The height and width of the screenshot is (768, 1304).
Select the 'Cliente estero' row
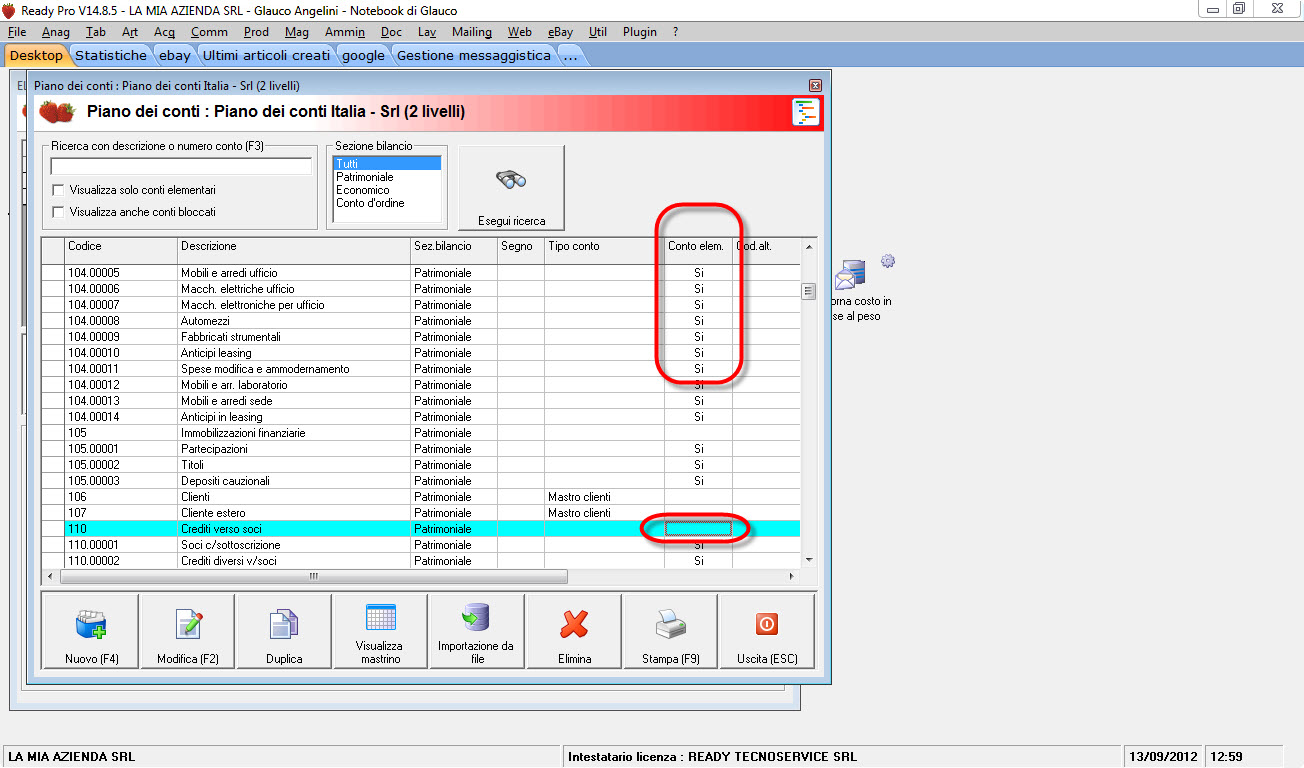tap(420, 513)
